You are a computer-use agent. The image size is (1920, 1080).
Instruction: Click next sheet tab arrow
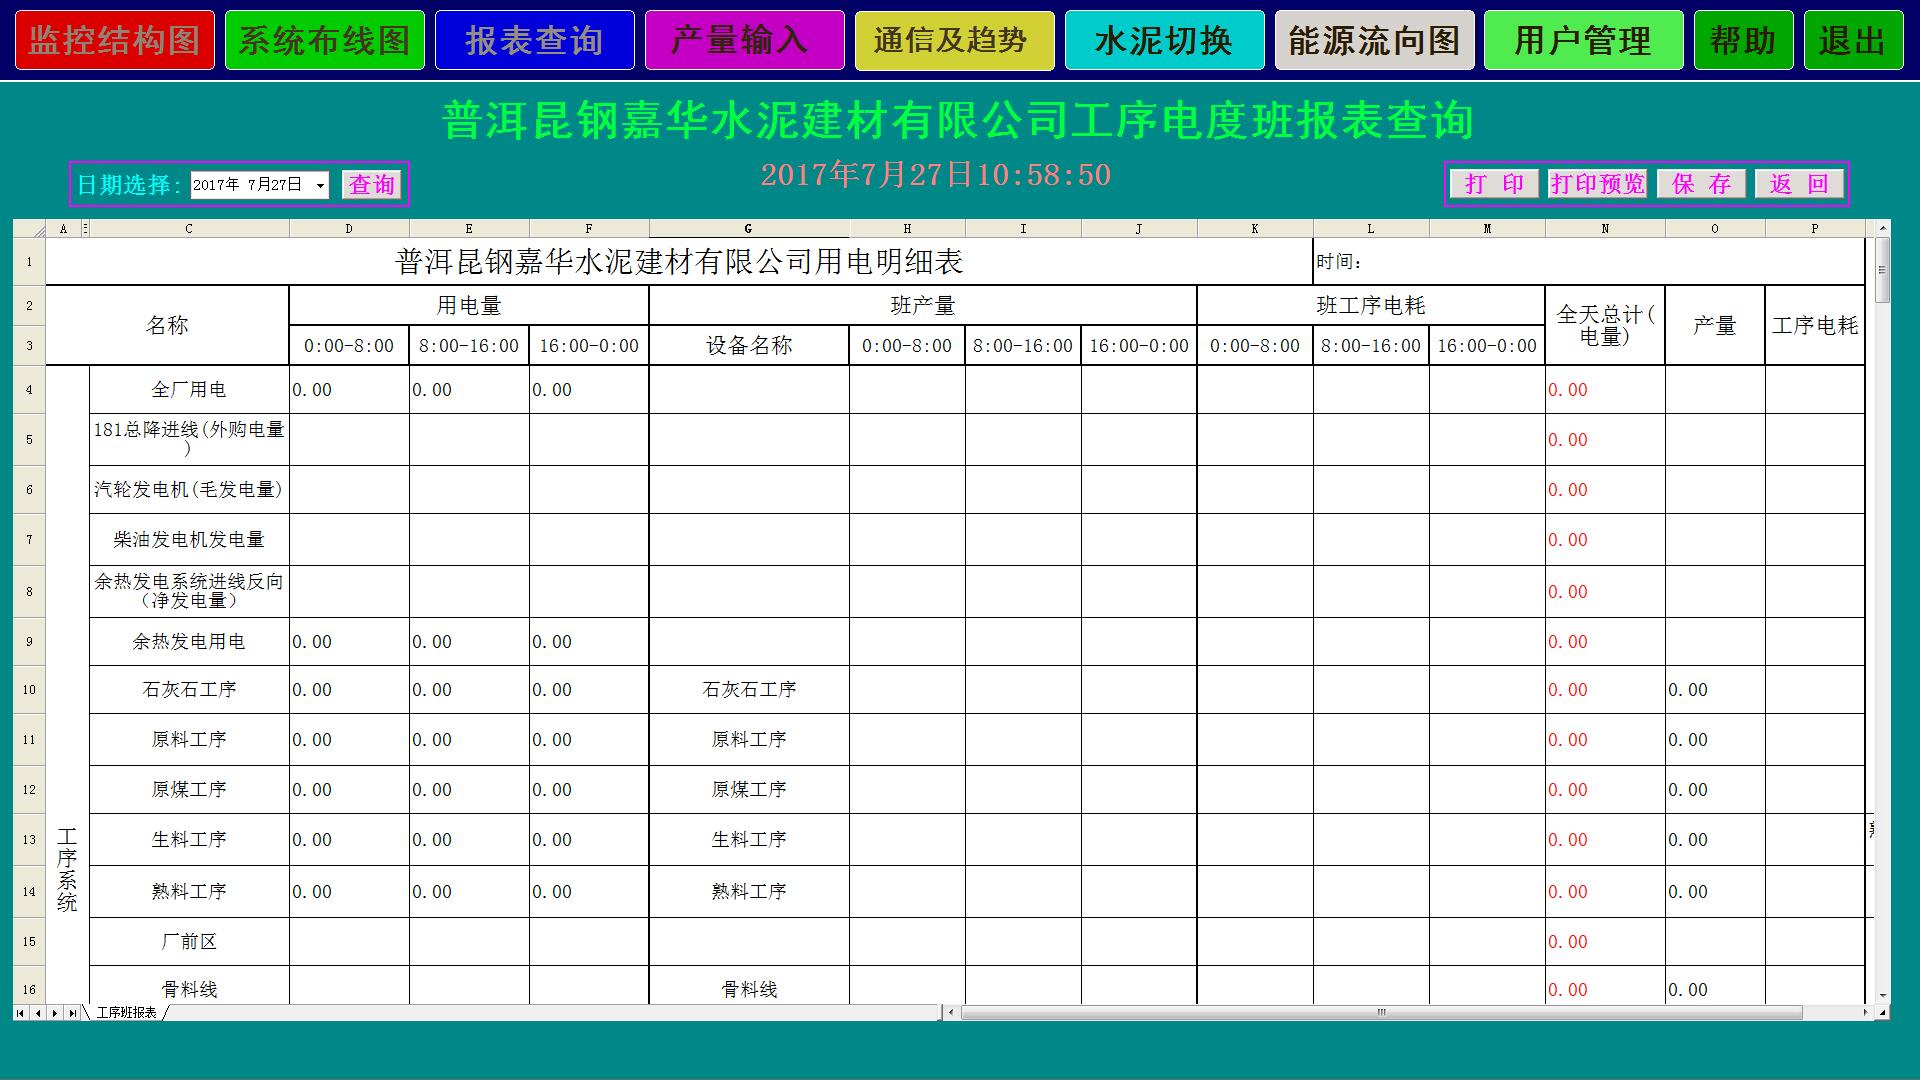55,1013
